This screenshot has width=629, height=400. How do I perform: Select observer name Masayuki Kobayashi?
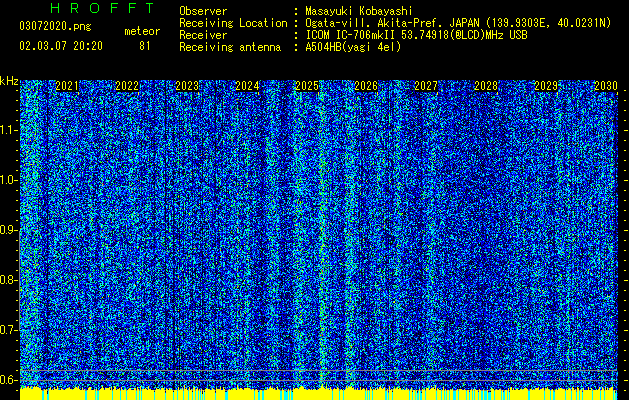pos(359,11)
